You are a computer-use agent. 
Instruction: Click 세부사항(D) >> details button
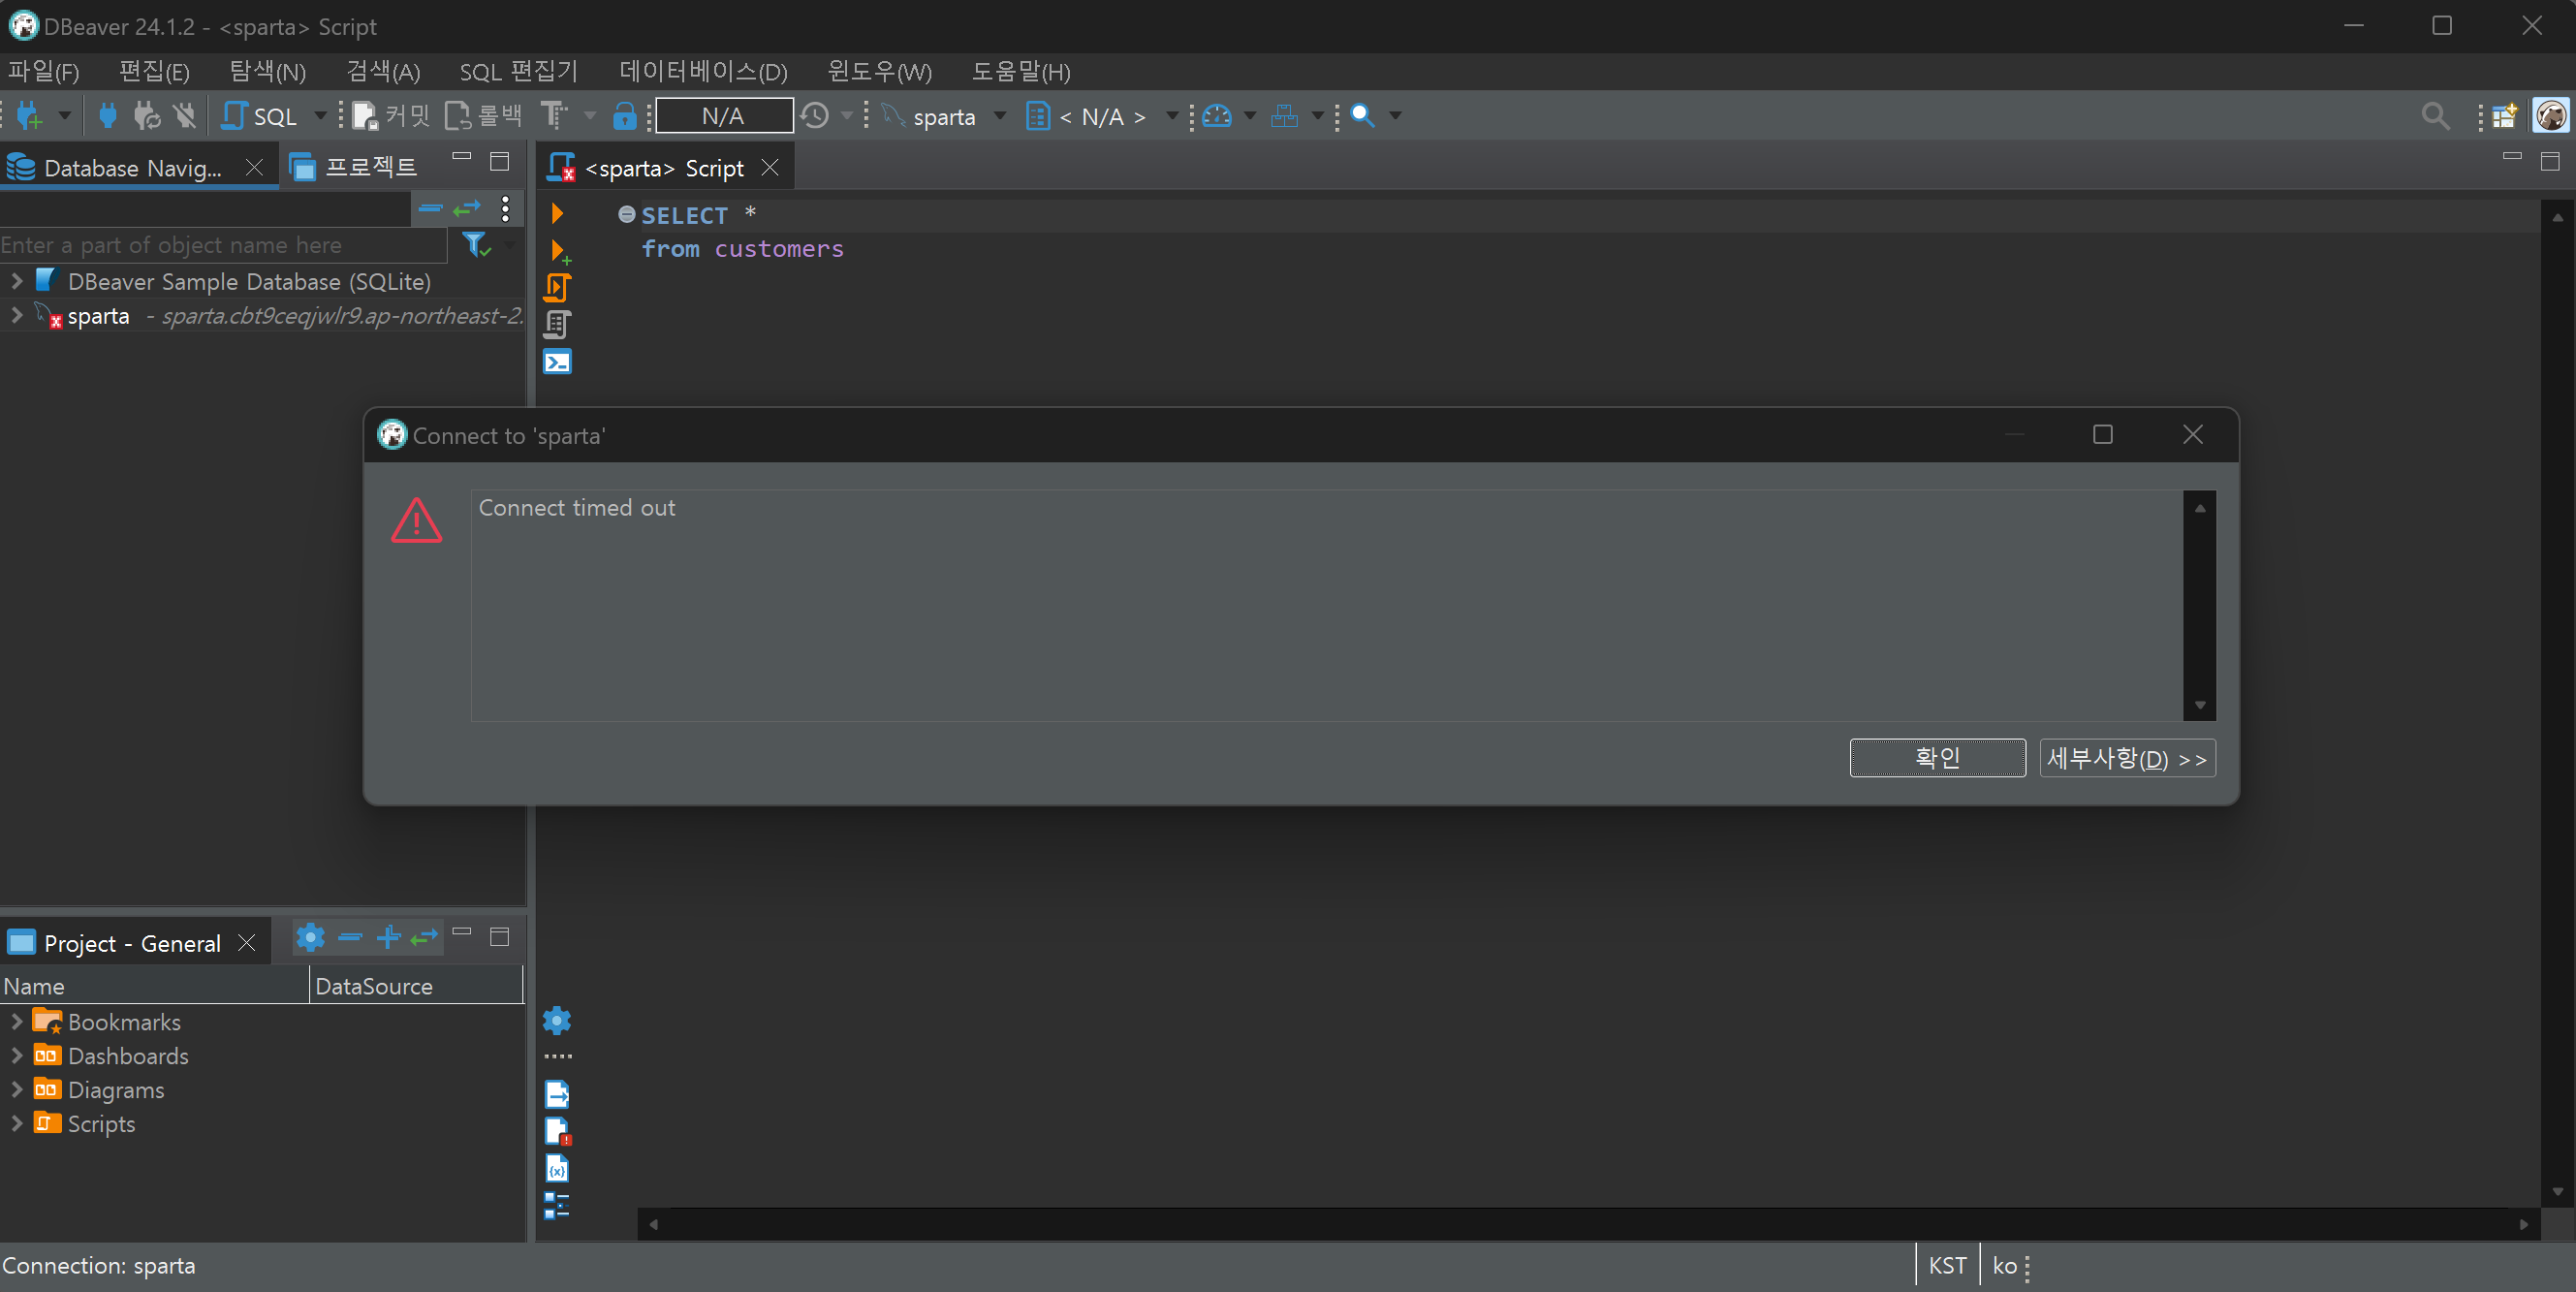click(2127, 758)
